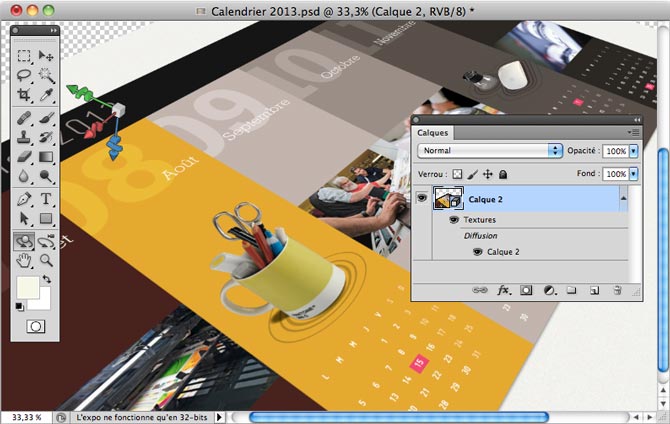Open the Fond fill dropdown arrow
670x424 pixels.
pos(633,174)
